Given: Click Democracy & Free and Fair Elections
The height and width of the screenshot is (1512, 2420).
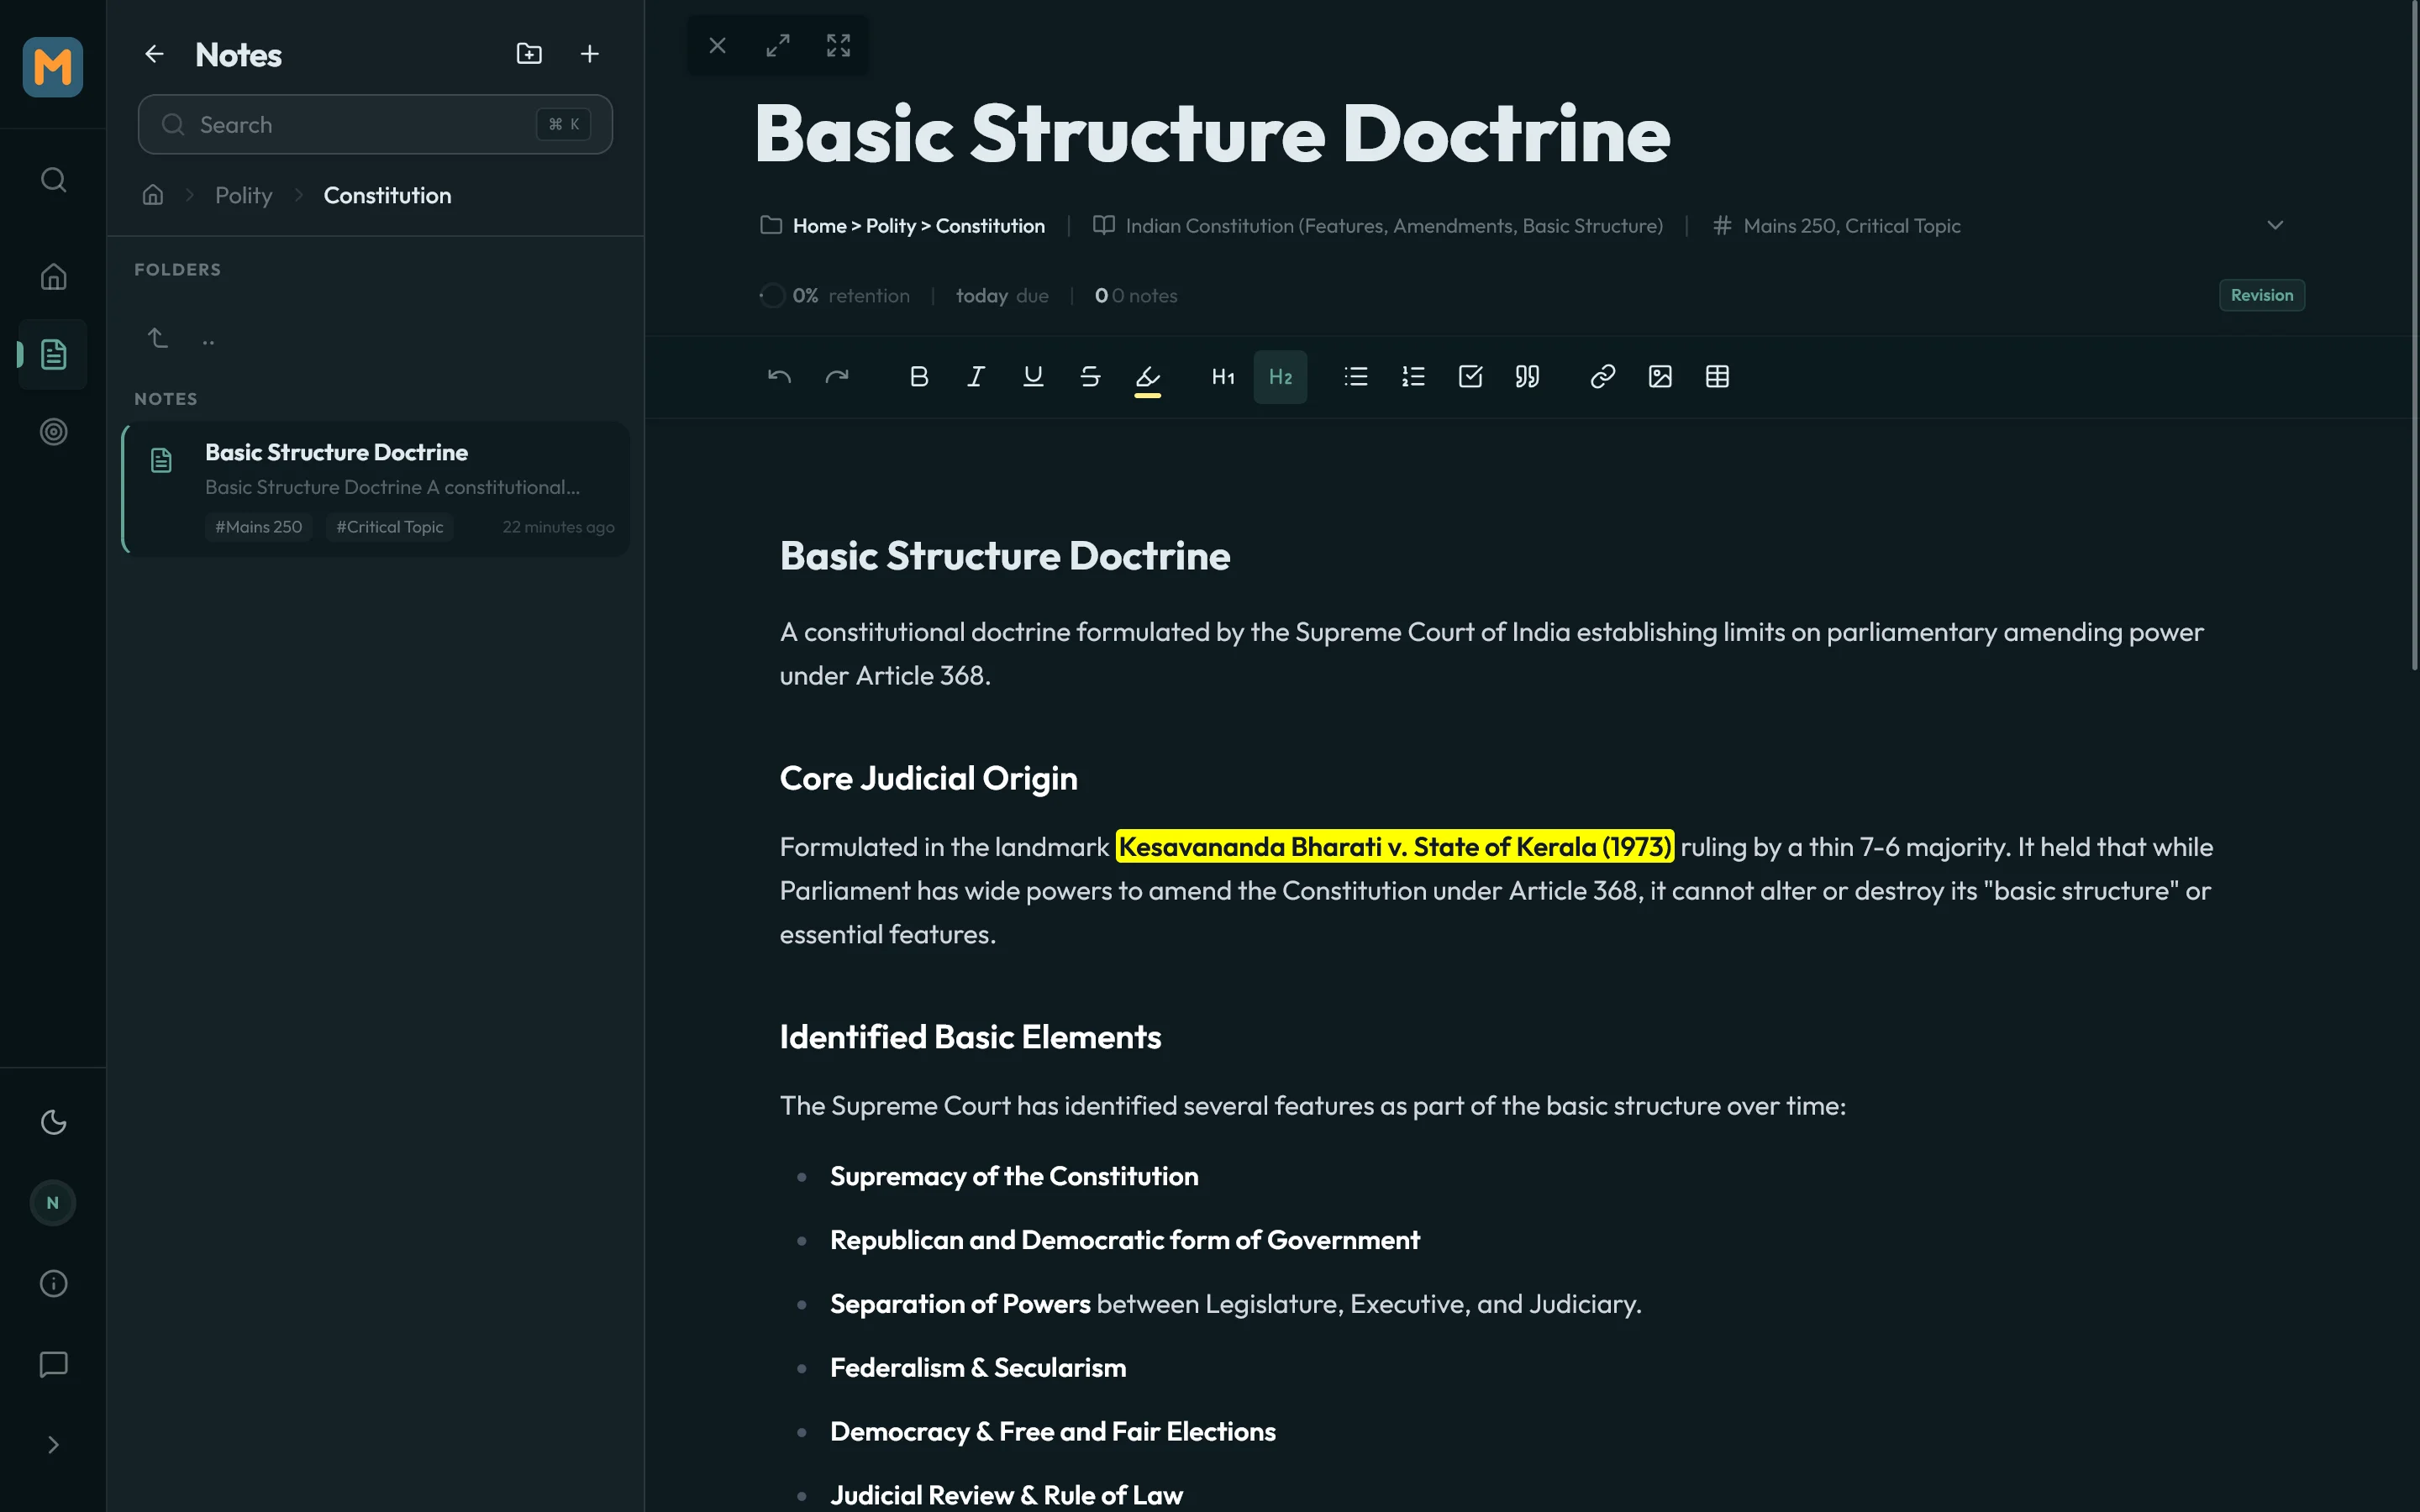Looking at the screenshot, I should tap(1053, 1432).
